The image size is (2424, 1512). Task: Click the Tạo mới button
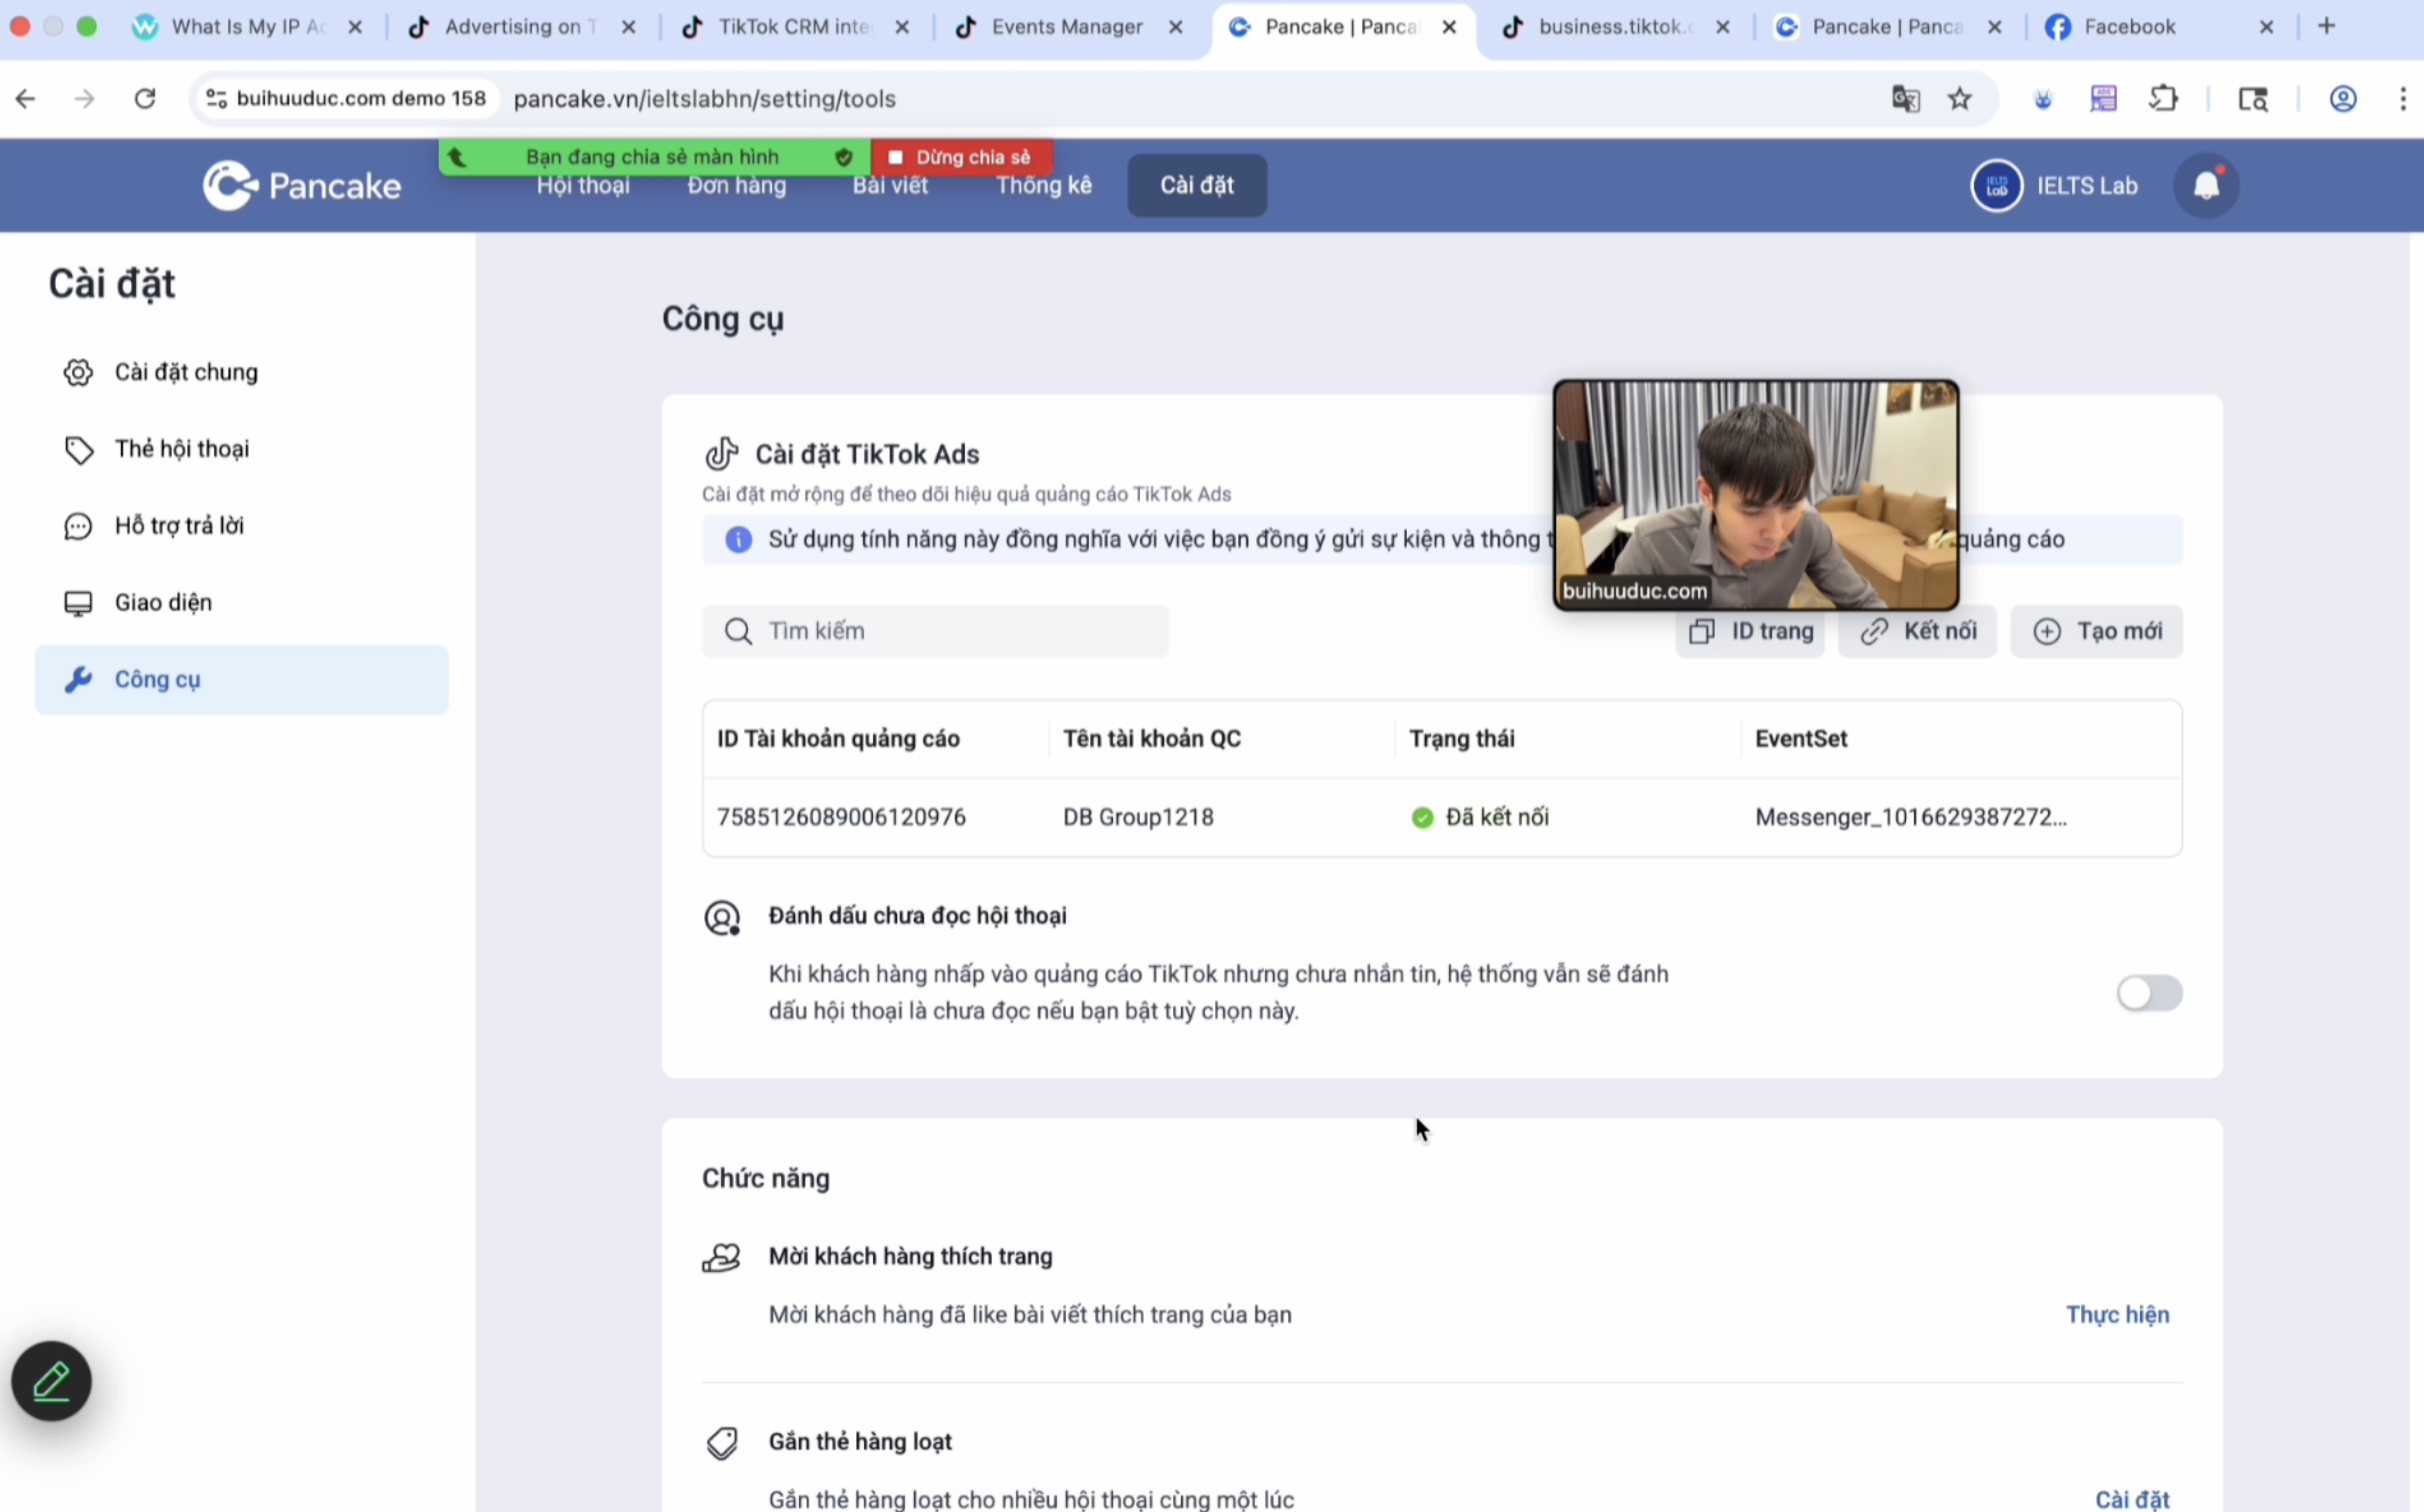(x=2096, y=631)
